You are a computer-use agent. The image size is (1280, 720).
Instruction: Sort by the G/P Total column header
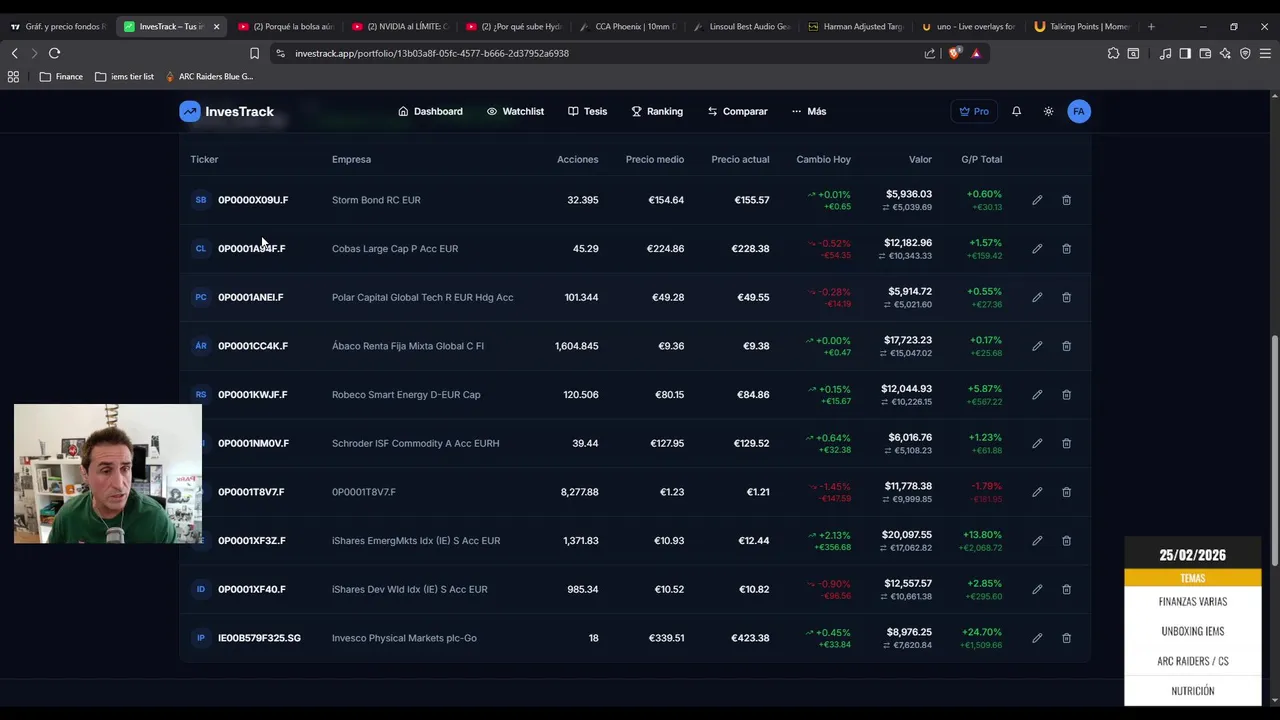click(982, 159)
